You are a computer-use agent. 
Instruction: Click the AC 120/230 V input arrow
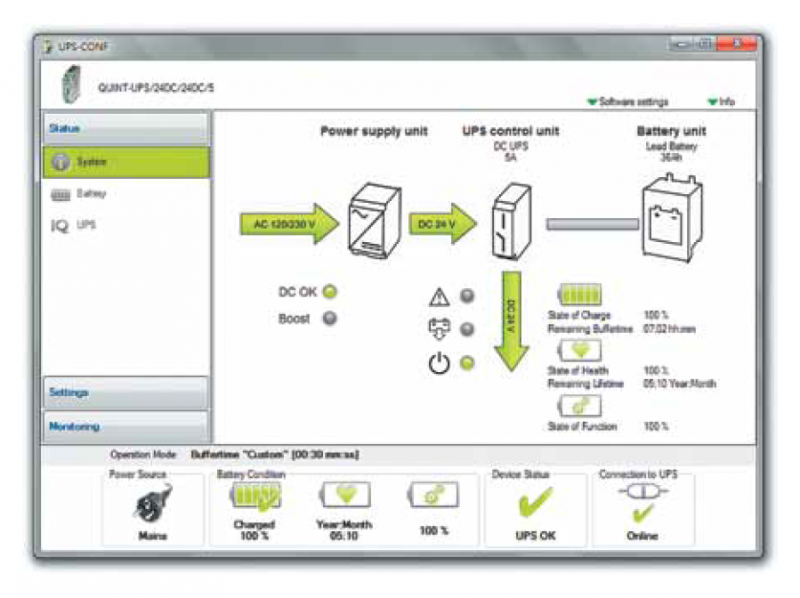tap(289, 223)
